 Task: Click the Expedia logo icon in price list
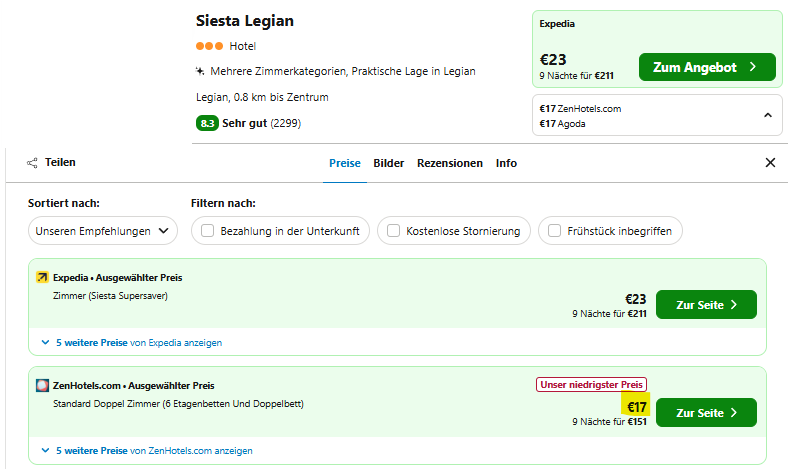(x=42, y=277)
